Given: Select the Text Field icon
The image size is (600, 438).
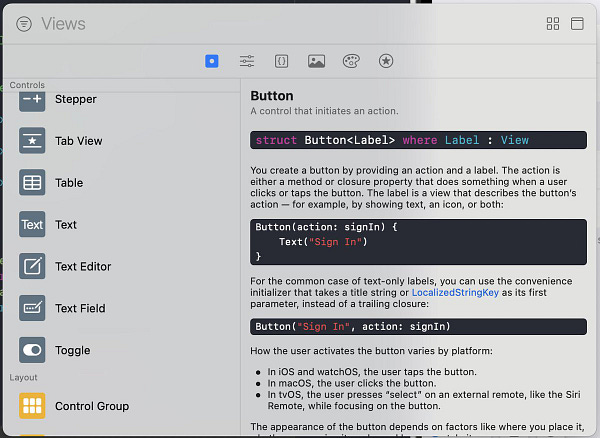Looking at the screenshot, I should (32, 308).
